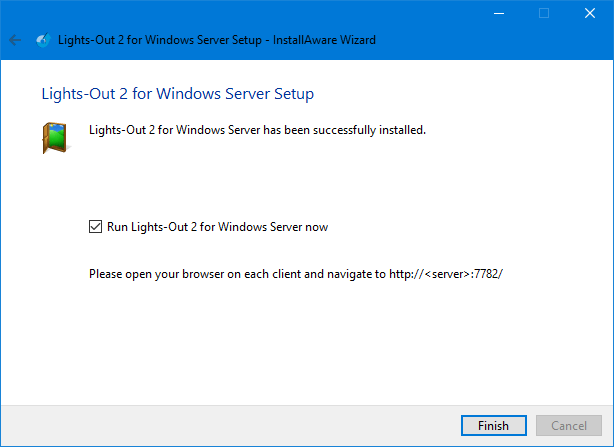
Task: Click the 'Run Lights-Out 2 for Windows Server now' label
Action: point(217,227)
